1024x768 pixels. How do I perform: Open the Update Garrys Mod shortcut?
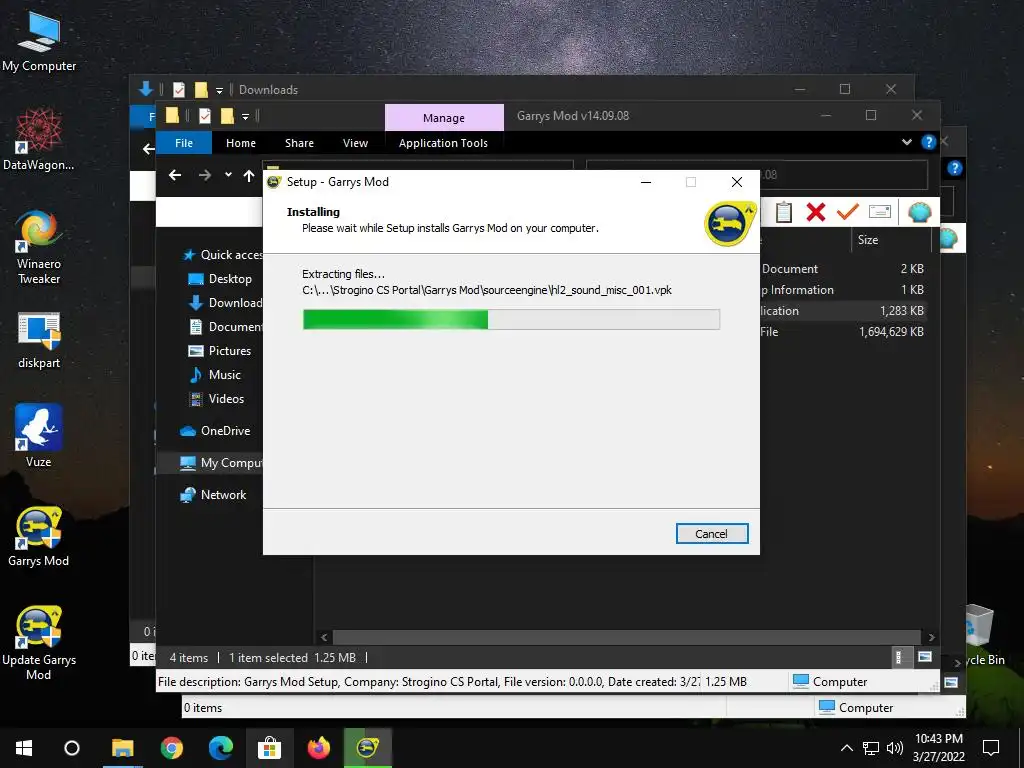[x=39, y=643]
